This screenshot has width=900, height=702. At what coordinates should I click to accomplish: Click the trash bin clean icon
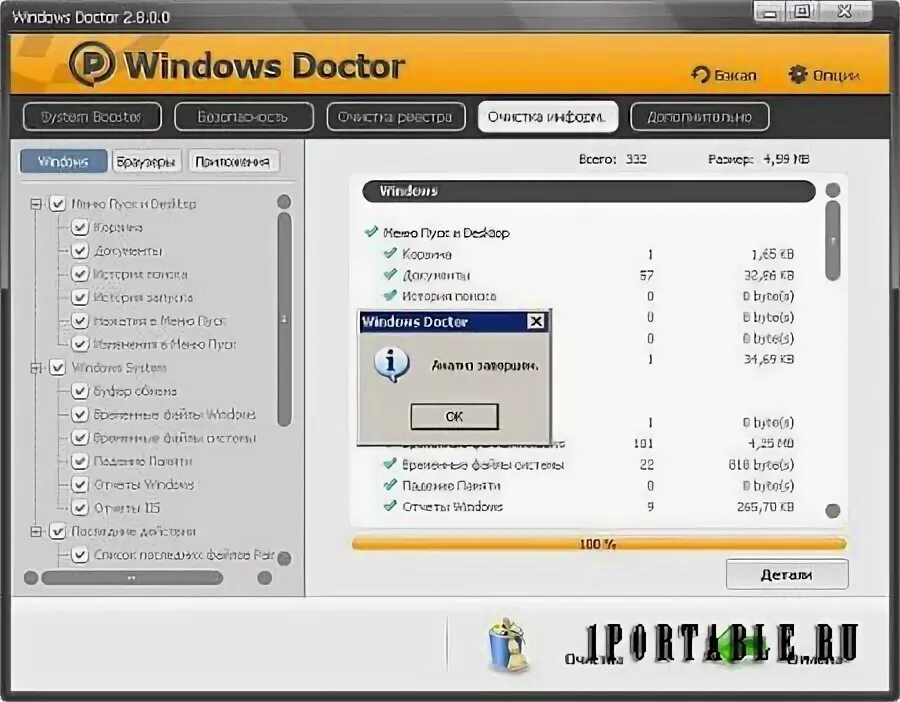click(507, 645)
